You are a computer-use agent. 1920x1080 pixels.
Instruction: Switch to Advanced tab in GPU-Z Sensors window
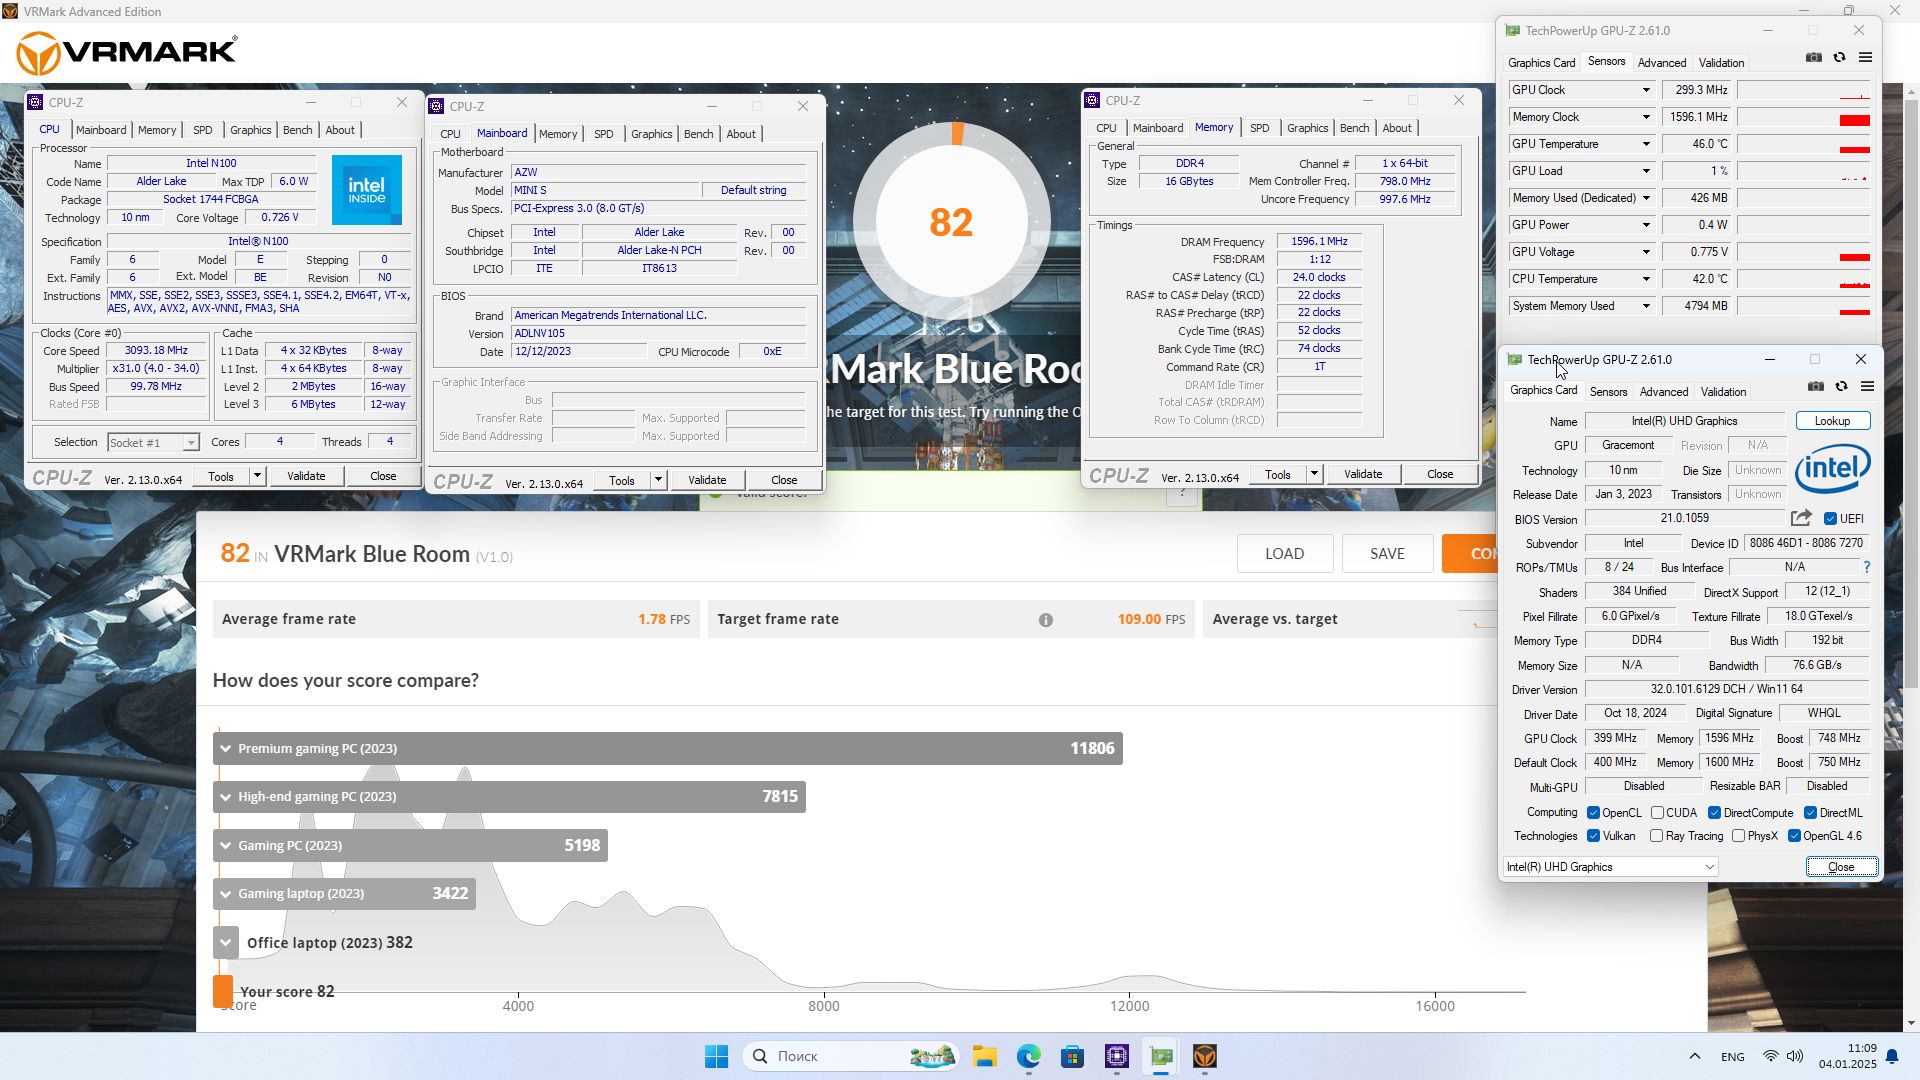[1662, 62]
